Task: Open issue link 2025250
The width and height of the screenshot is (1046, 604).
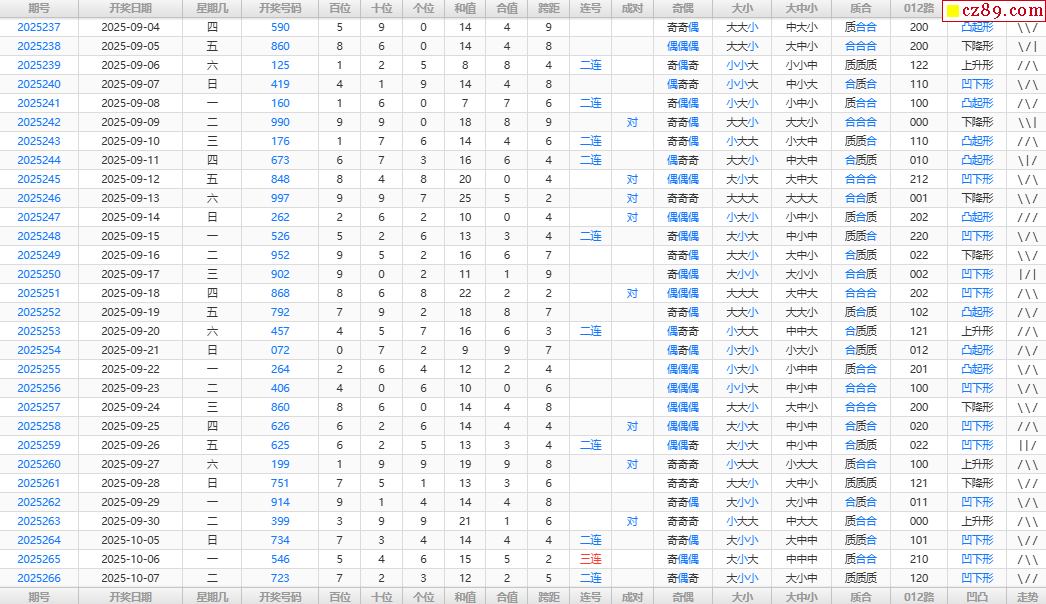Action: pyautogui.click(x=39, y=274)
